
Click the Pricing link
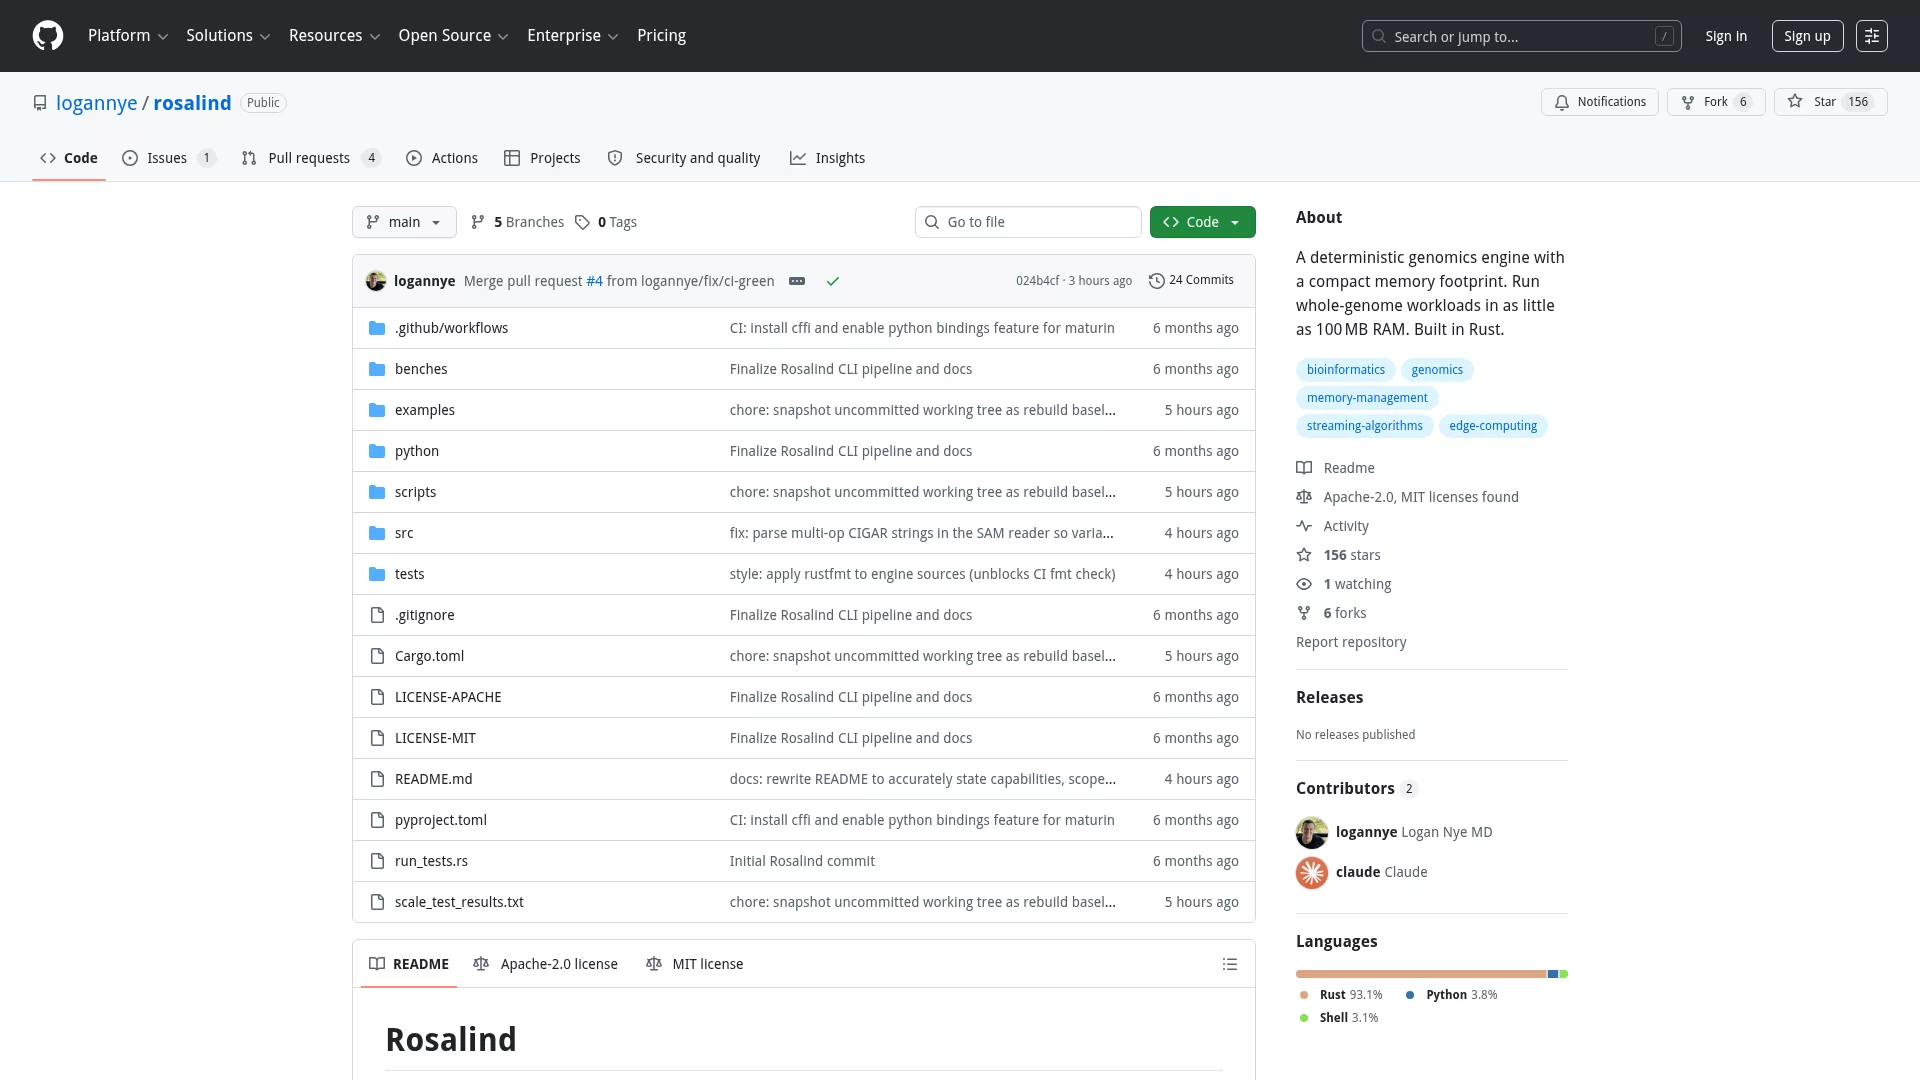click(x=661, y=36)
